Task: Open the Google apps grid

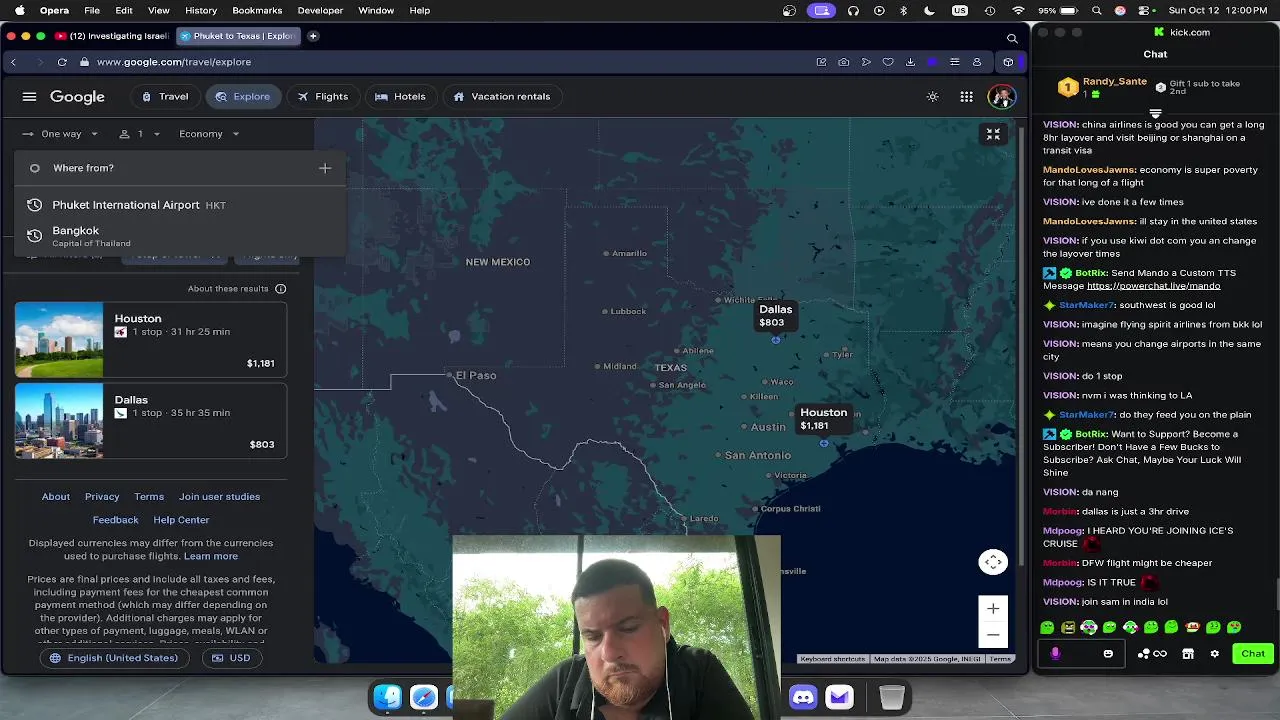Action: [x=966, y=97]
